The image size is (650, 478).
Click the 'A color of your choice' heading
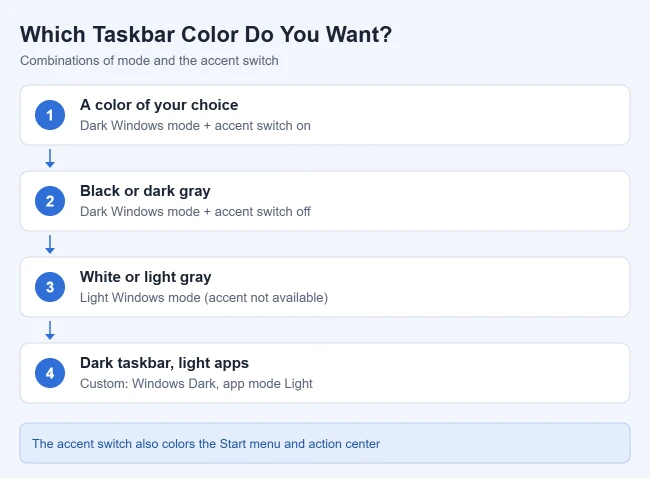pos(159,105)
